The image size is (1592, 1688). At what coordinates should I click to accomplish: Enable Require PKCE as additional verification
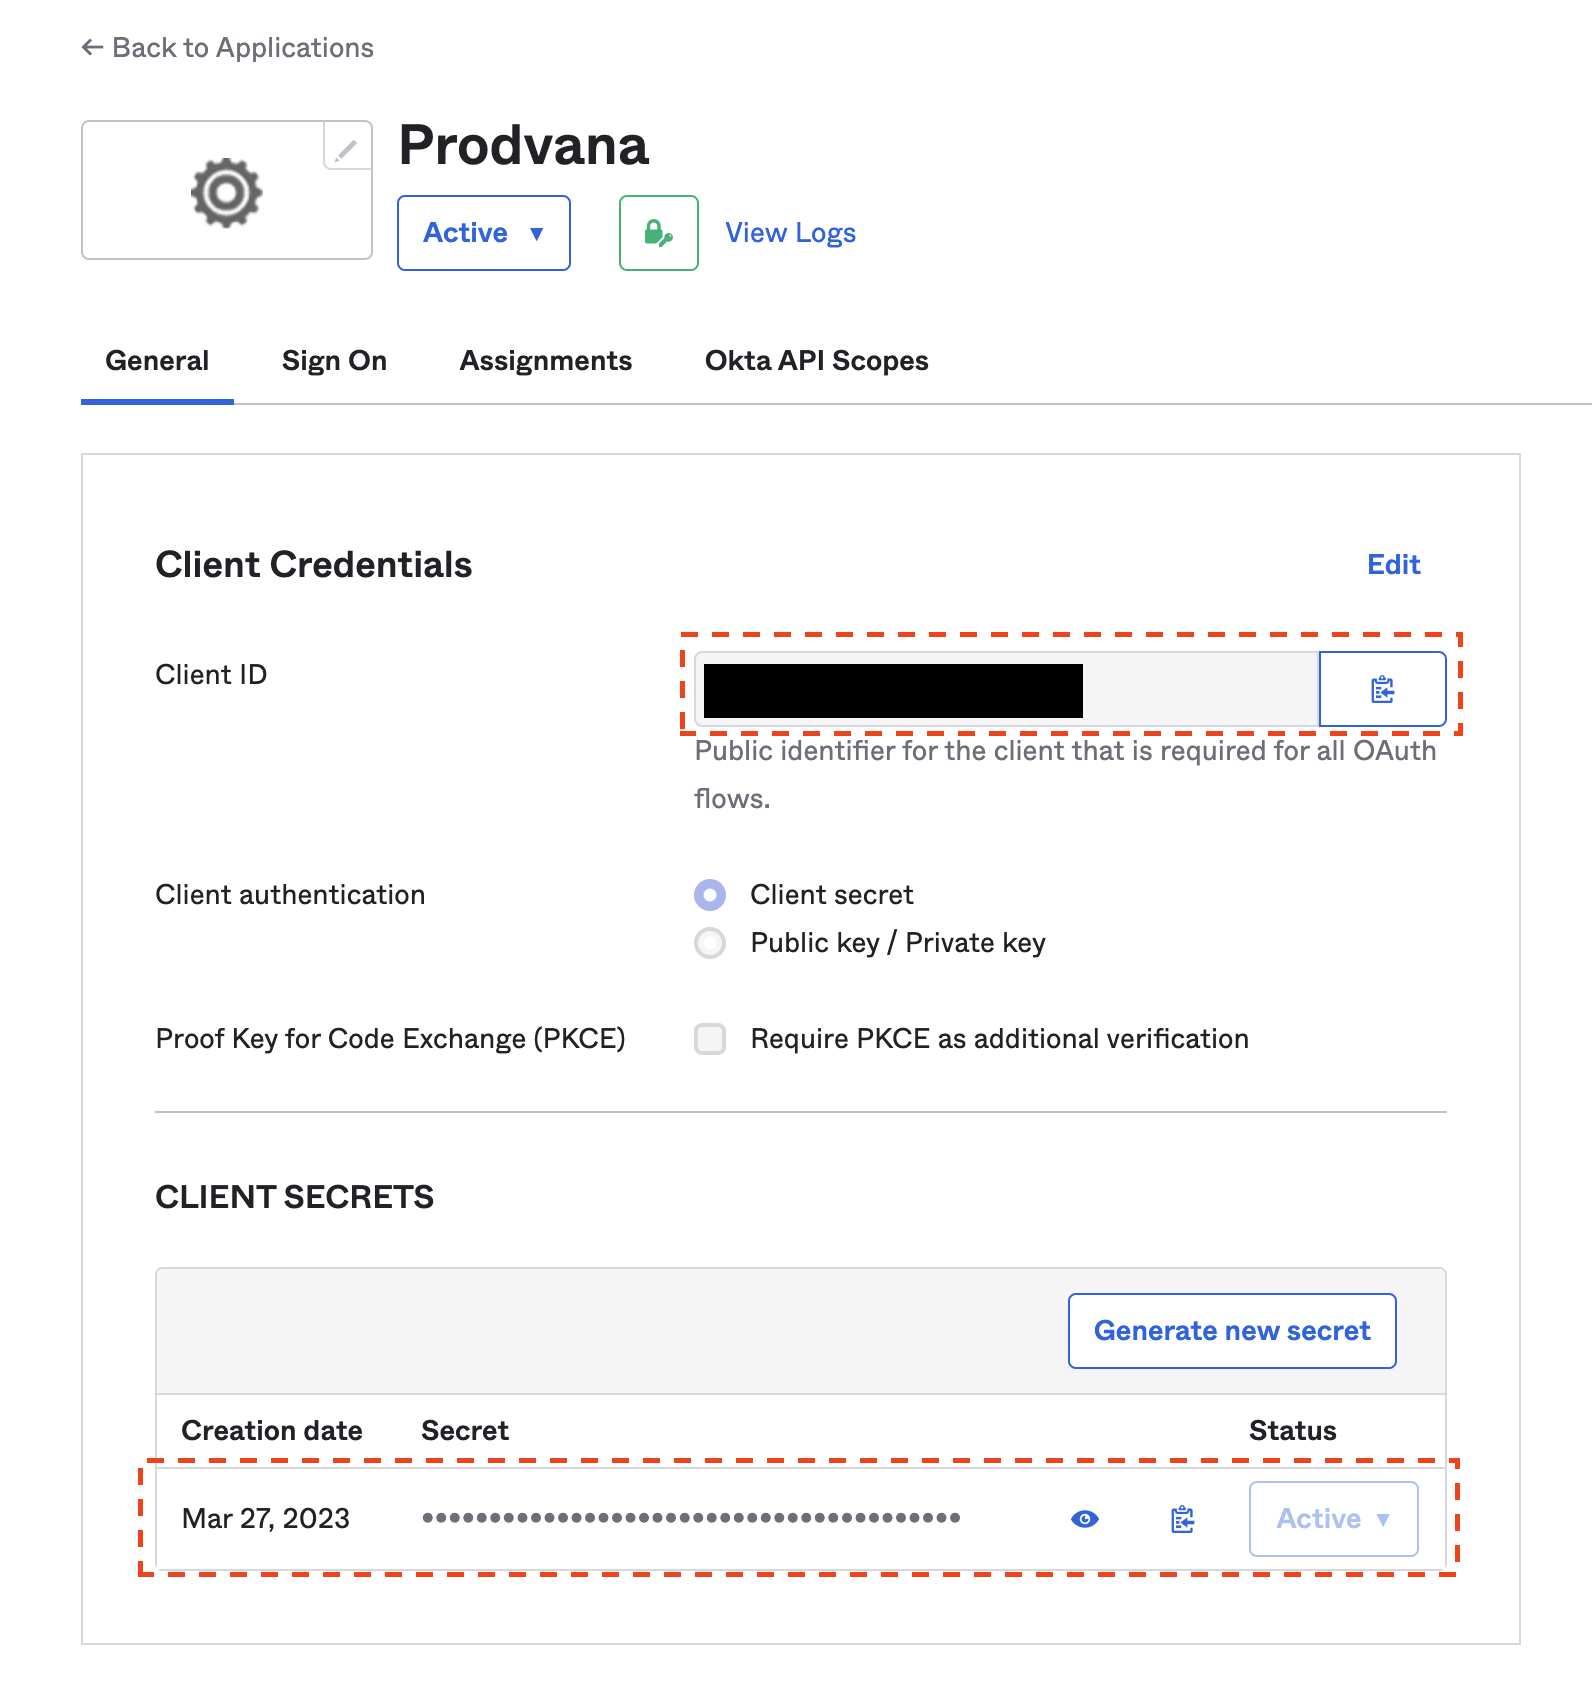point(710,1039)
